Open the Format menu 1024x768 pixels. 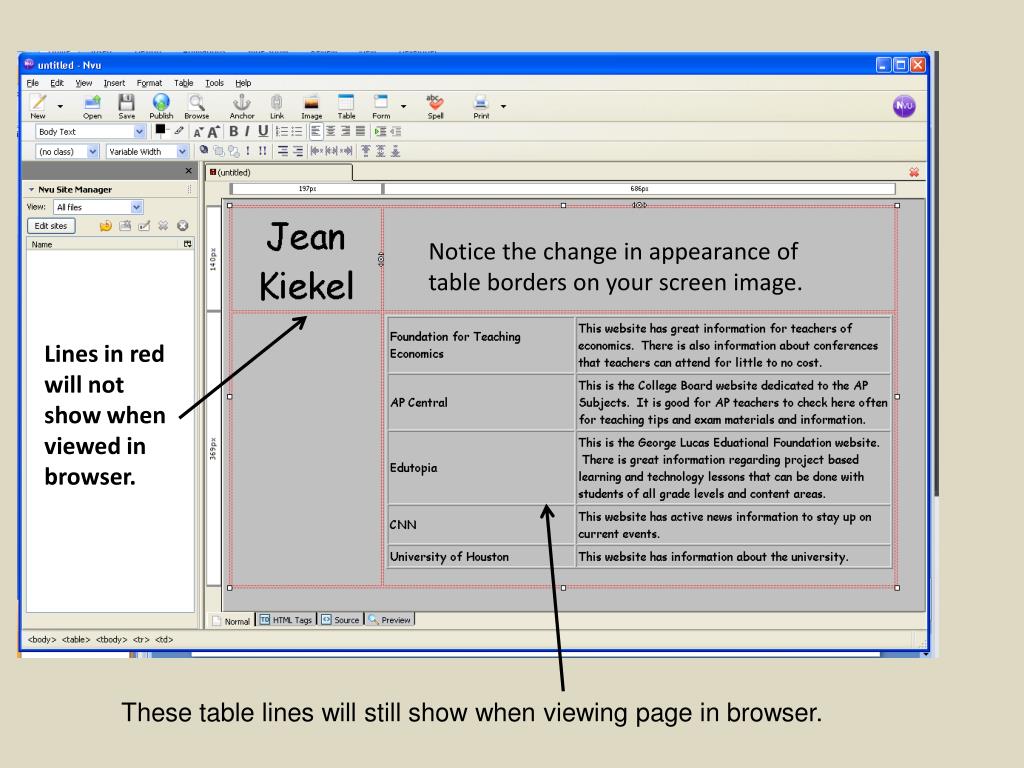150,83
